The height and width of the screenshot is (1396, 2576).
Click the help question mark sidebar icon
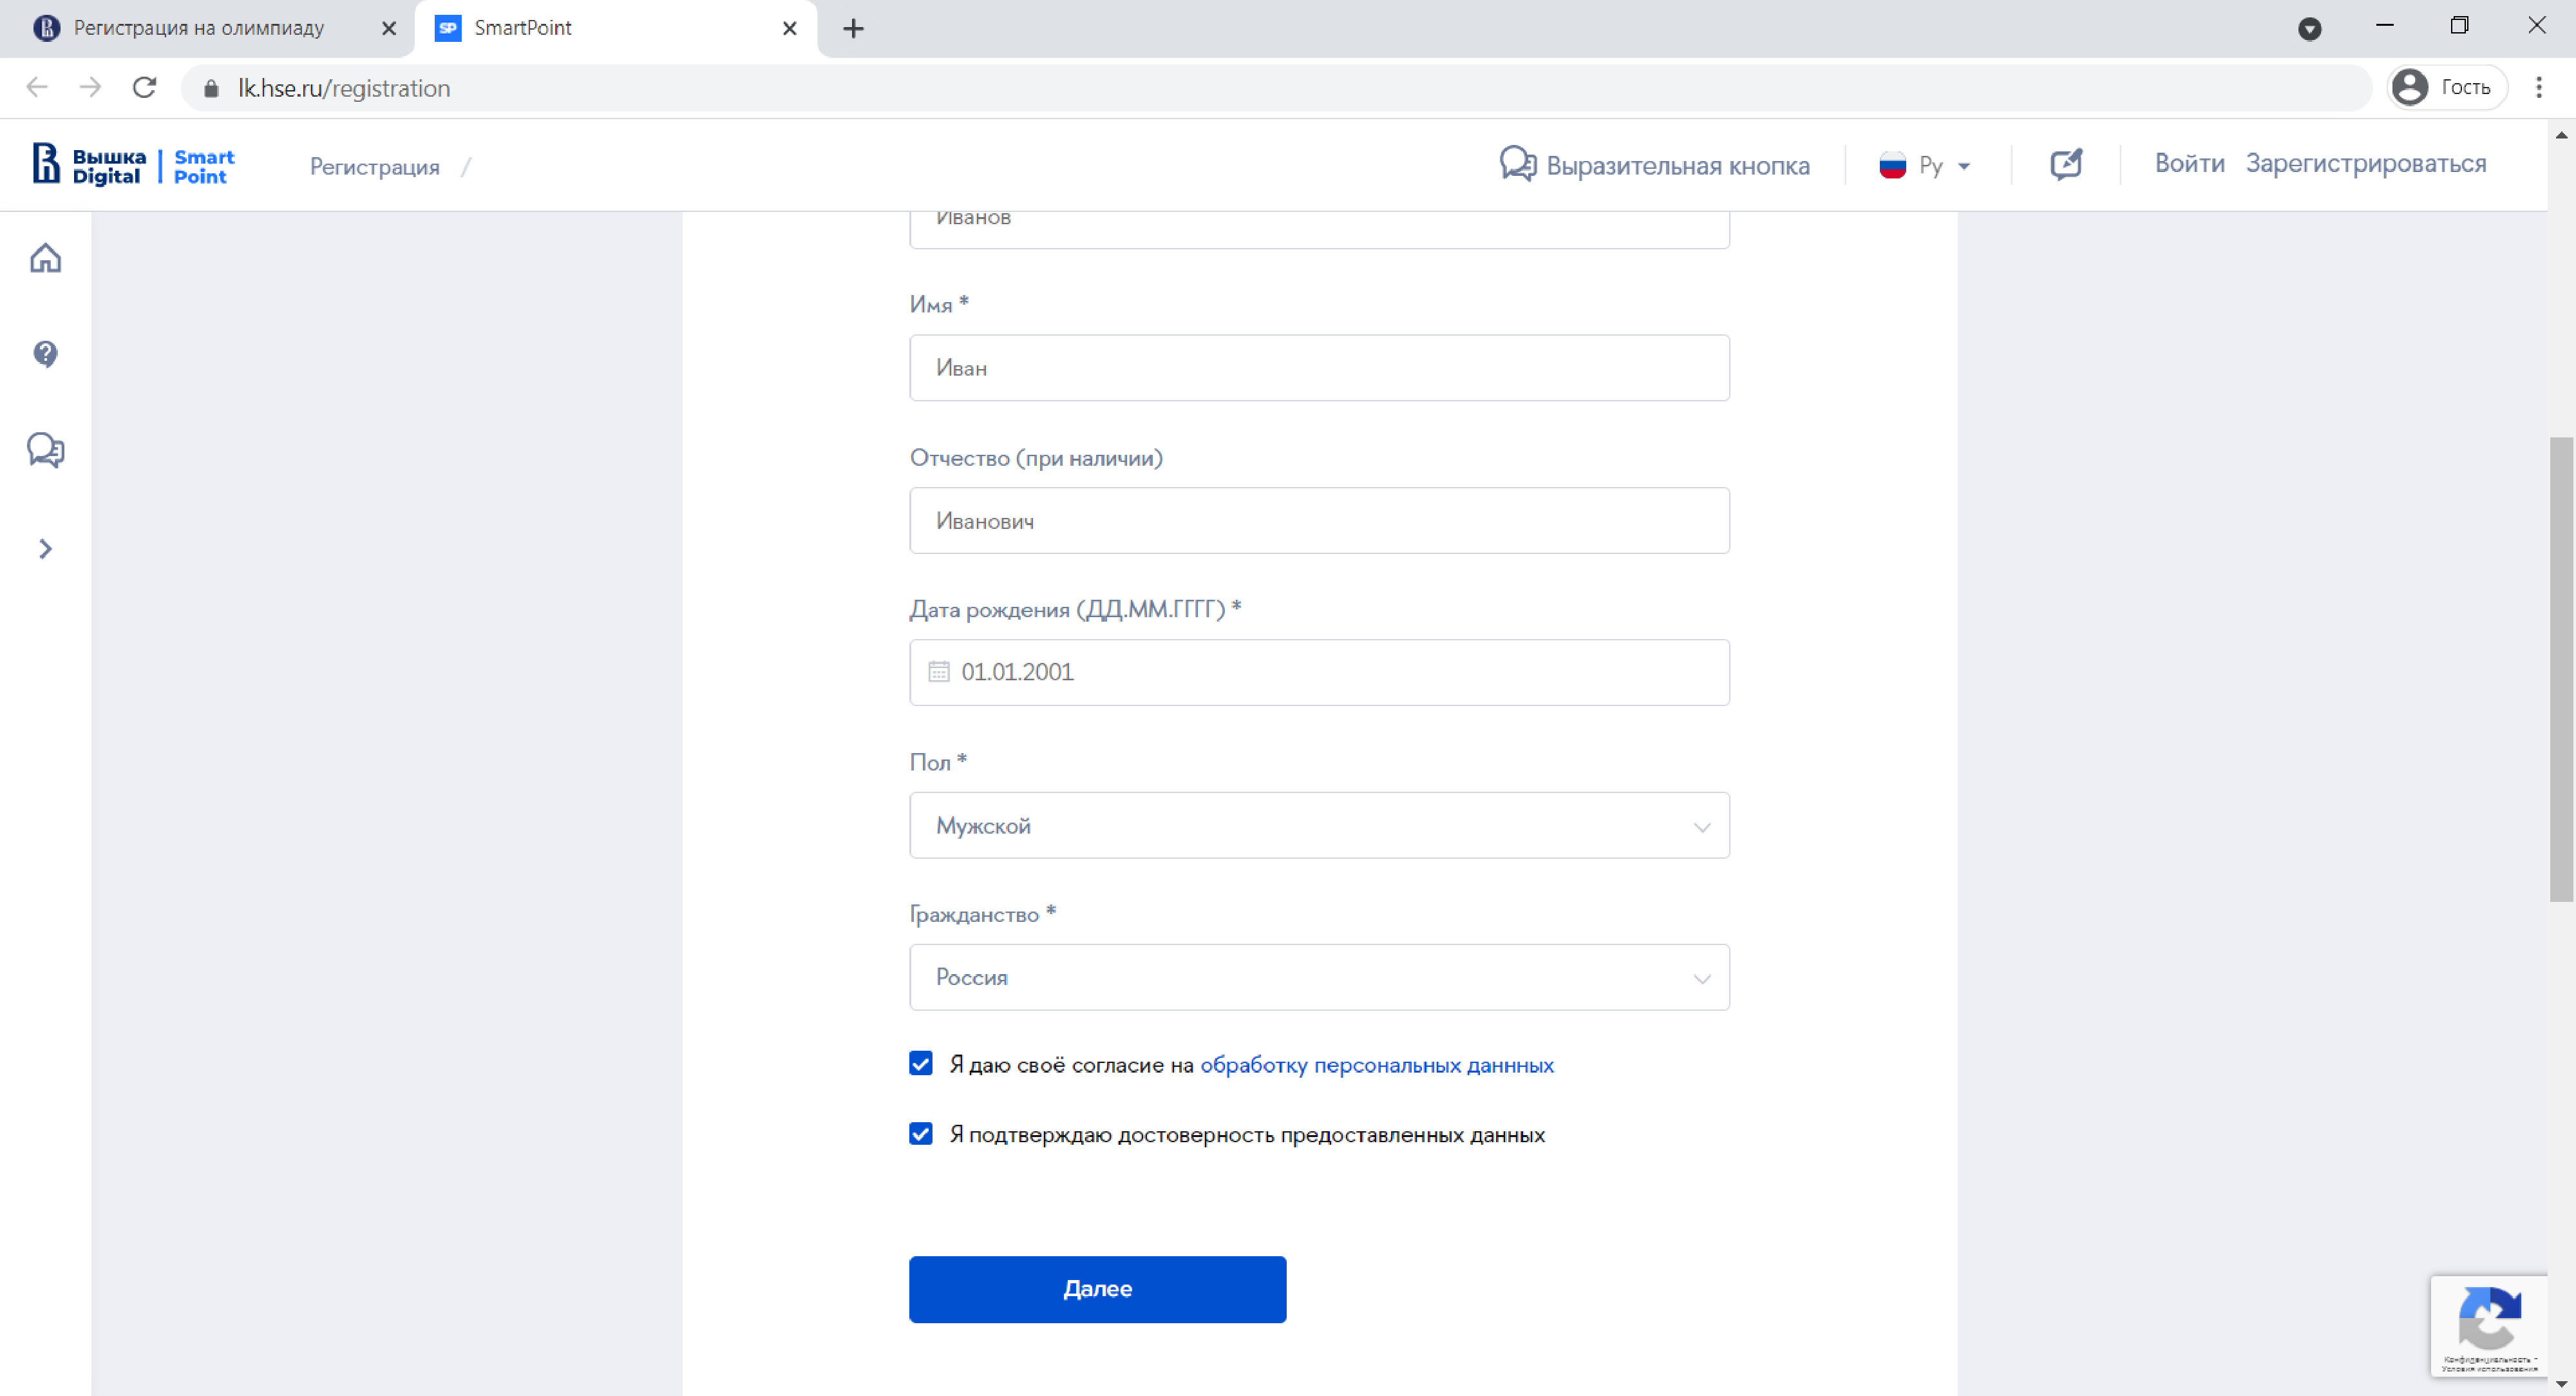click(45, 353)
